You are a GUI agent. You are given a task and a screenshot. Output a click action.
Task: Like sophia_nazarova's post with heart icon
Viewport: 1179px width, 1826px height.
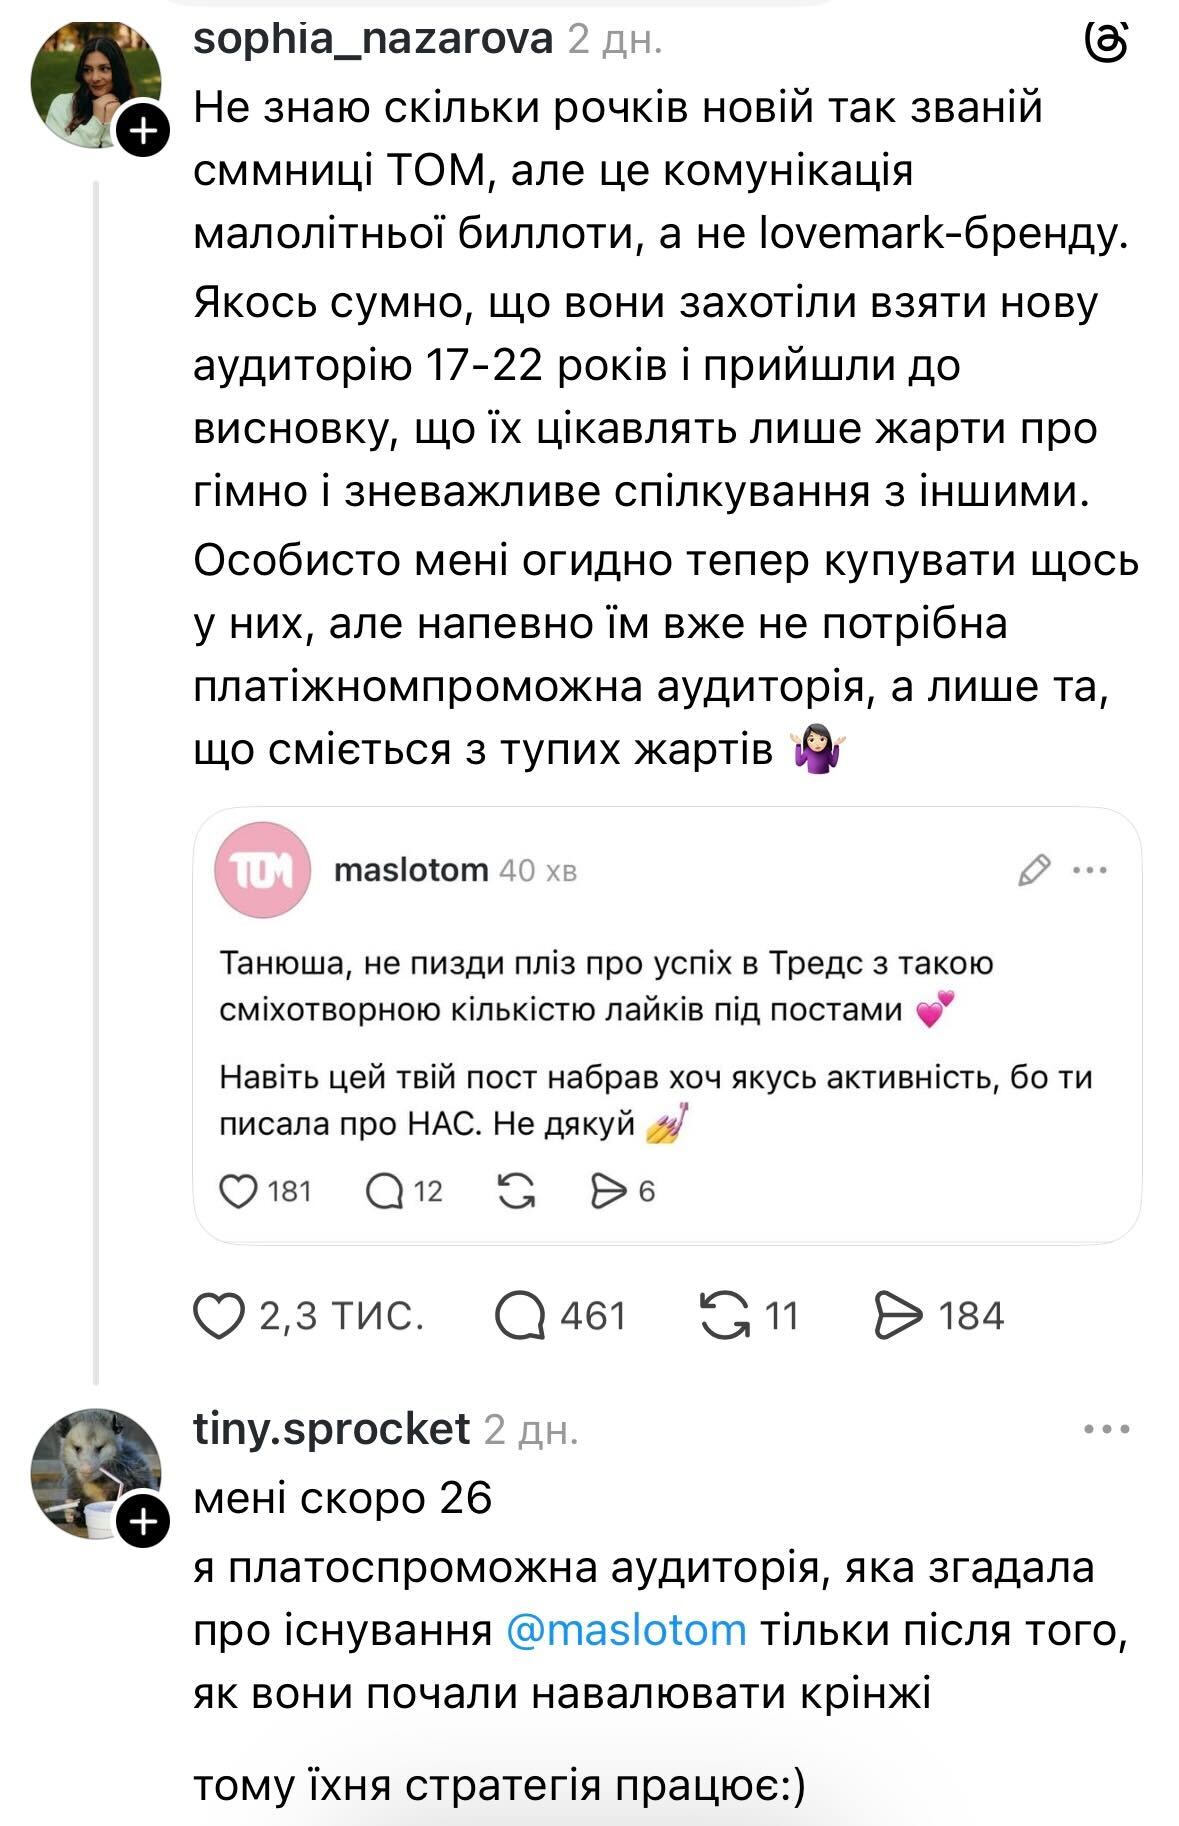[x=219, y=1316]
